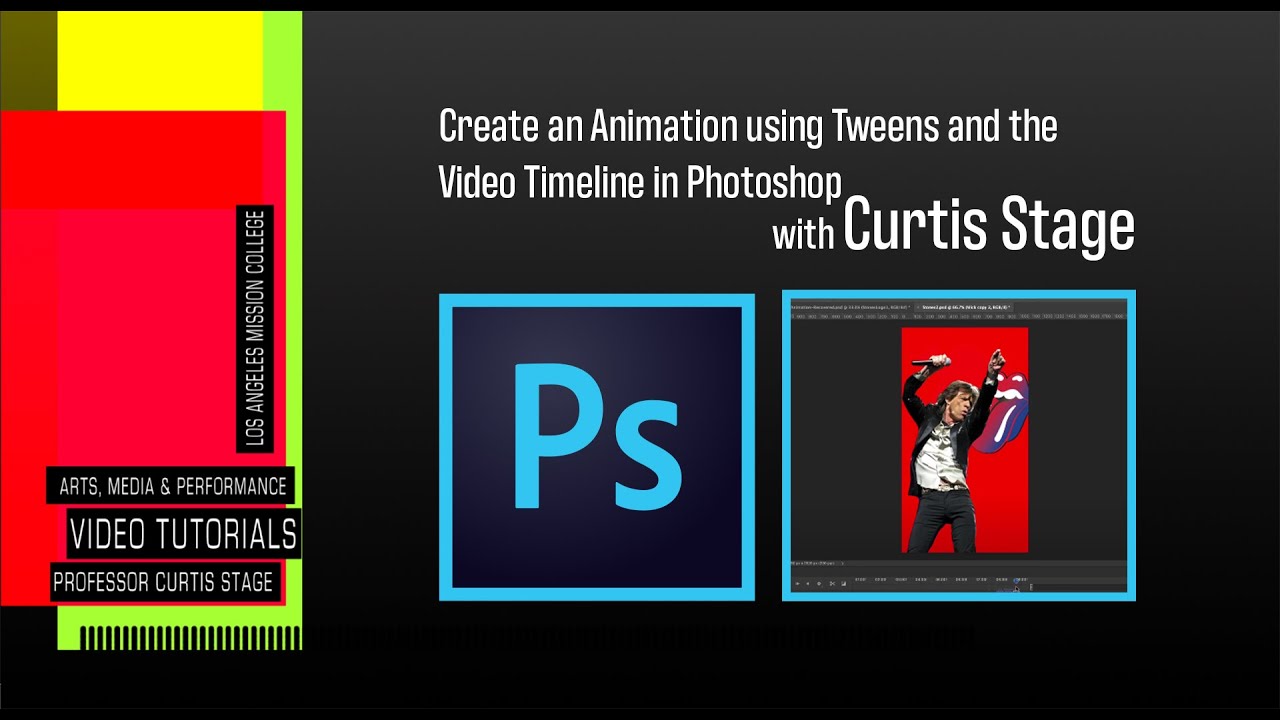Click 'Create an Animation using Tweens and the'
The image size is (1280, 720).
[748, 127]
